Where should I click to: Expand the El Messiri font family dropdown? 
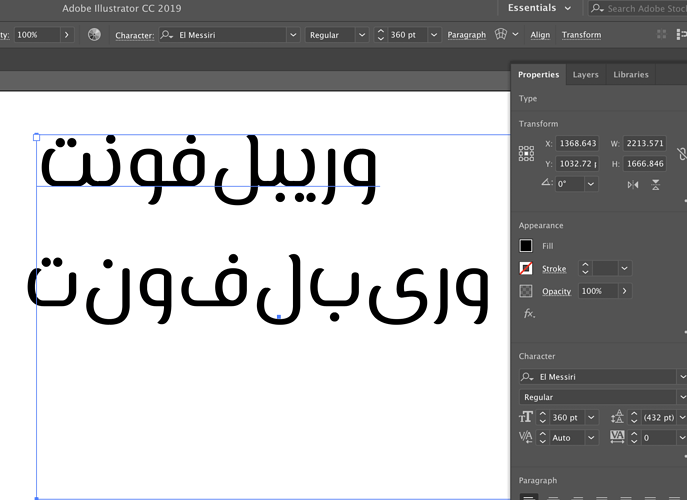(x=293, y=35)
